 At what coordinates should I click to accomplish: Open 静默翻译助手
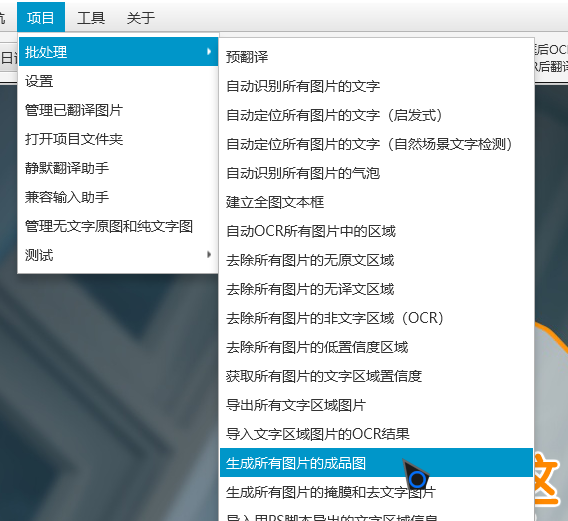(118, 168)
